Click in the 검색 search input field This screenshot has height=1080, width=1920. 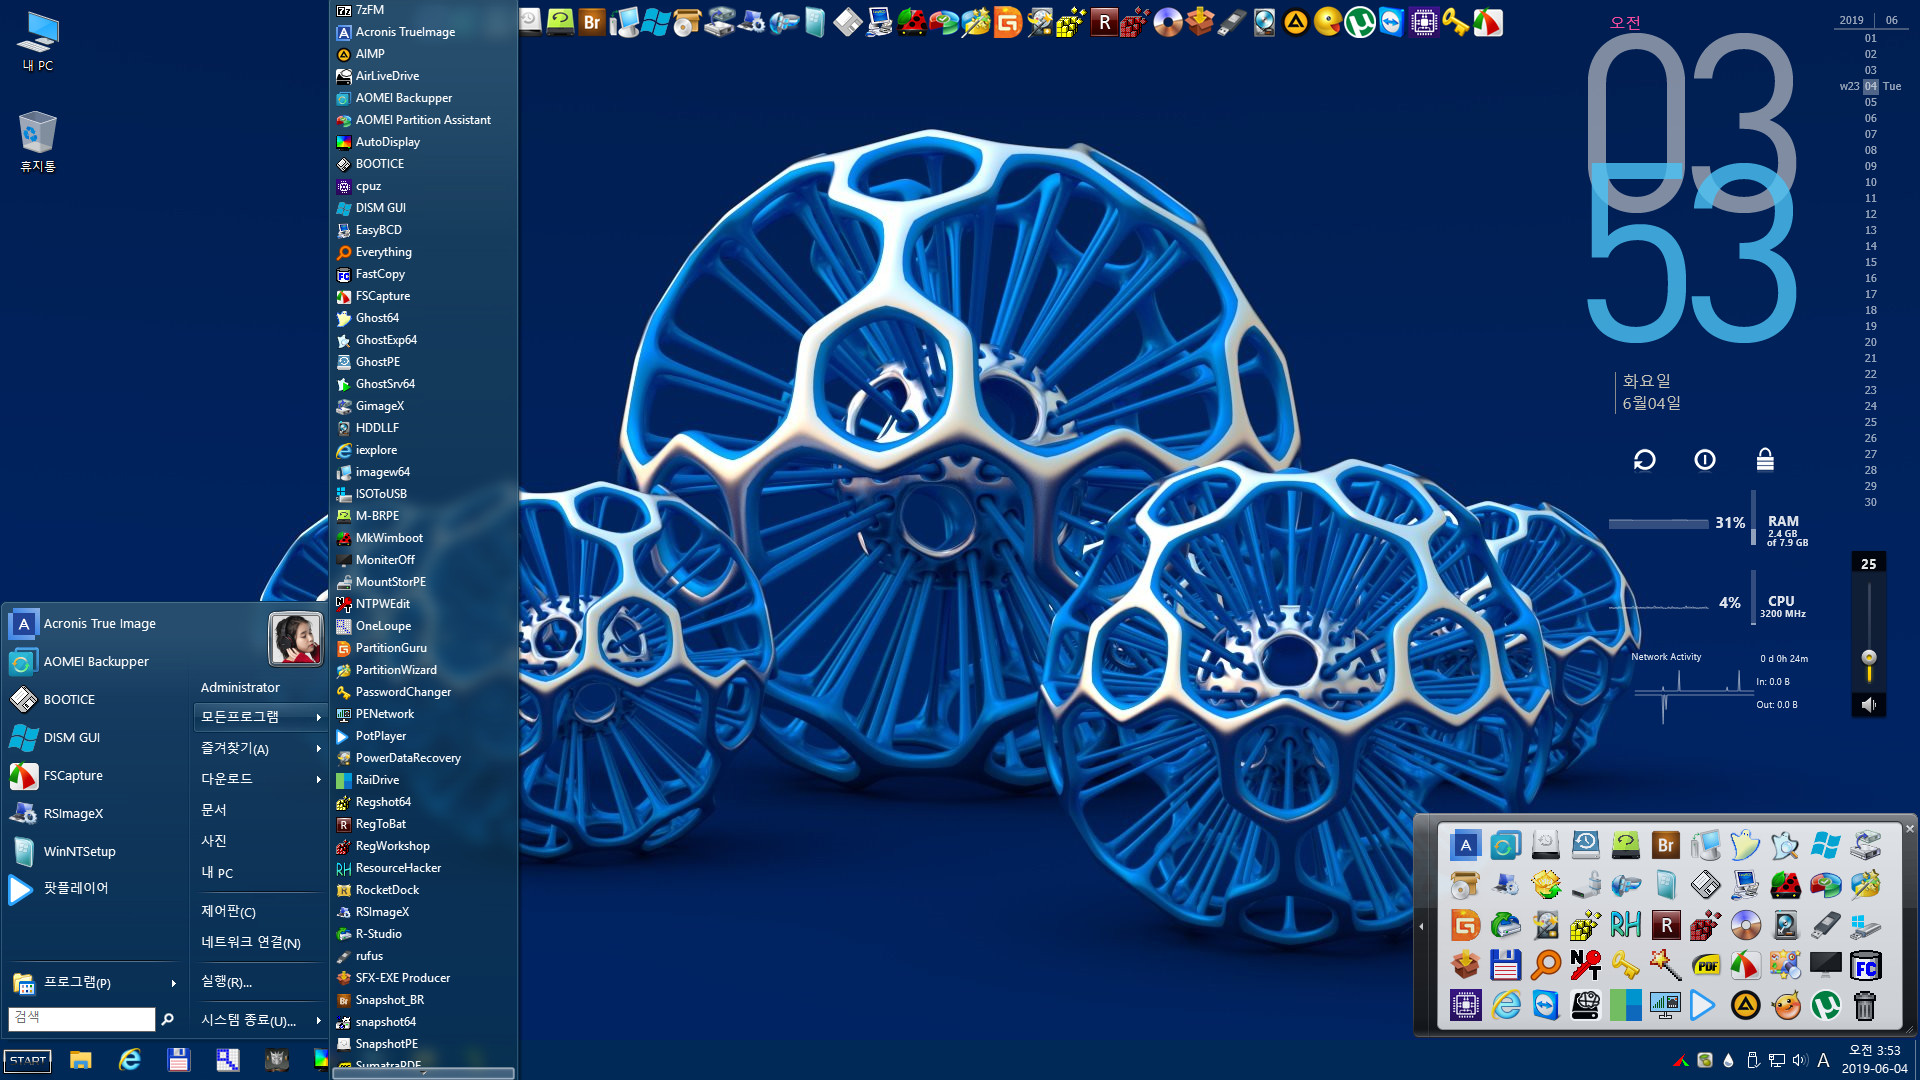81,1018
